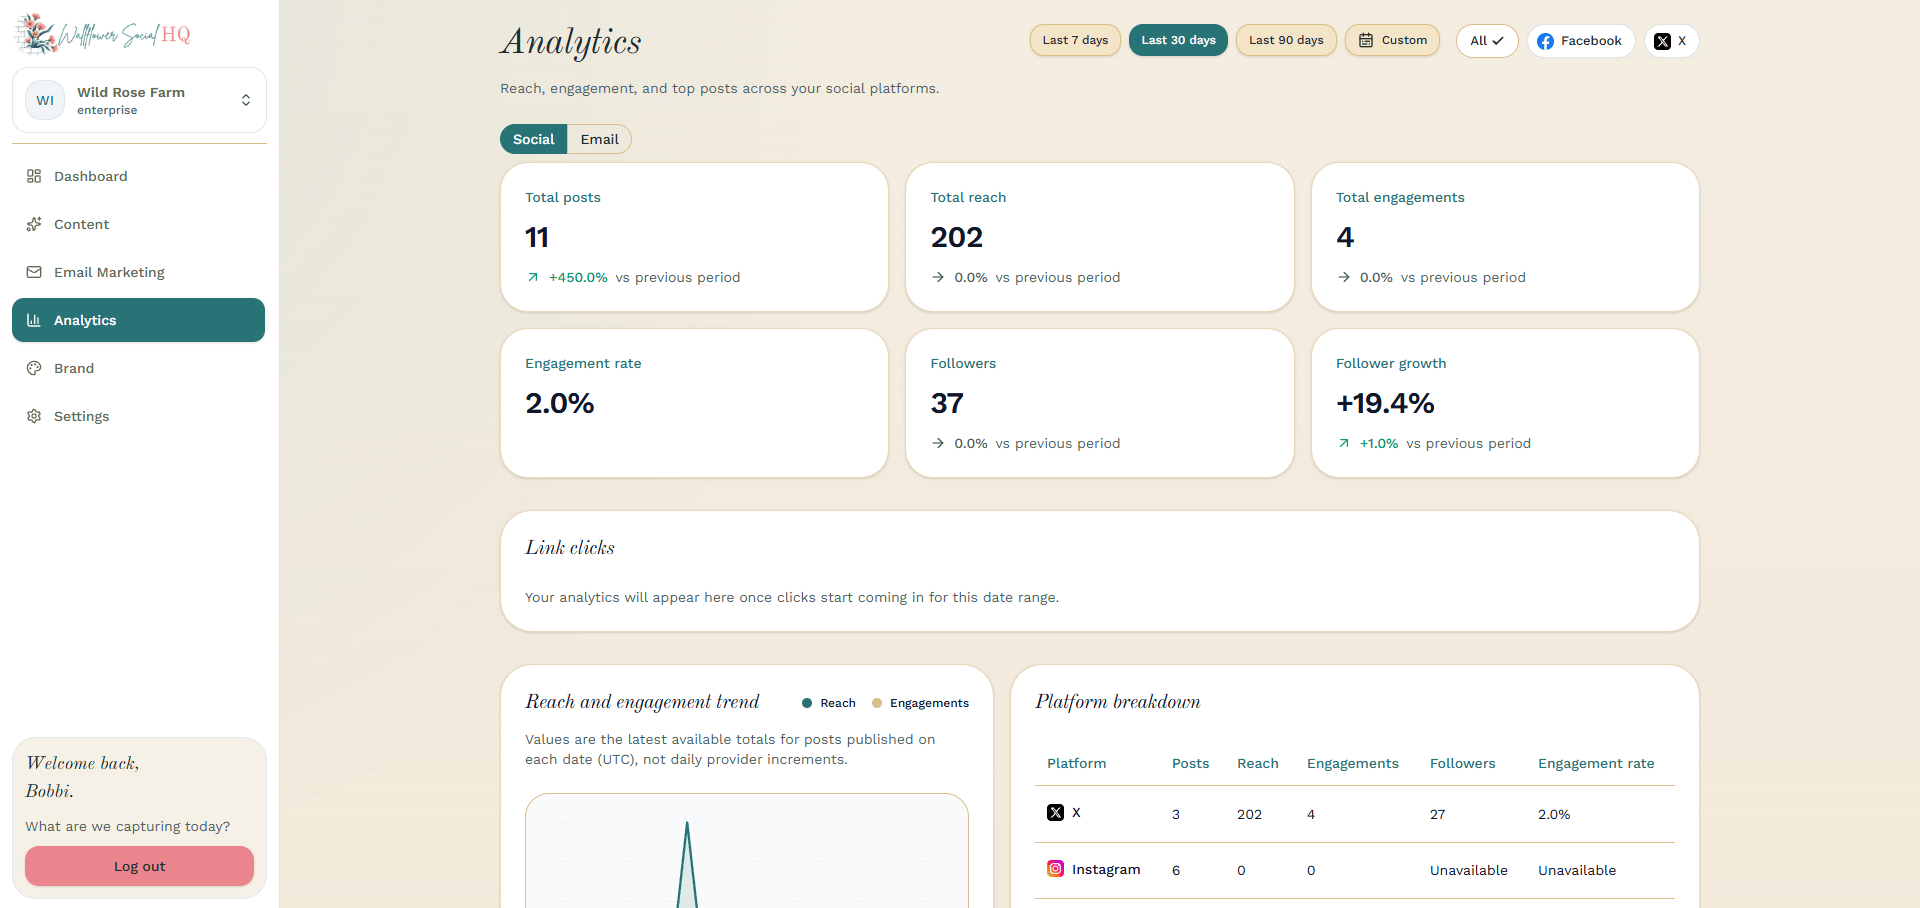Click the Total posts up-trend arrow
1920x908 pixels.
pyautogui.click(x=533, y=277)
